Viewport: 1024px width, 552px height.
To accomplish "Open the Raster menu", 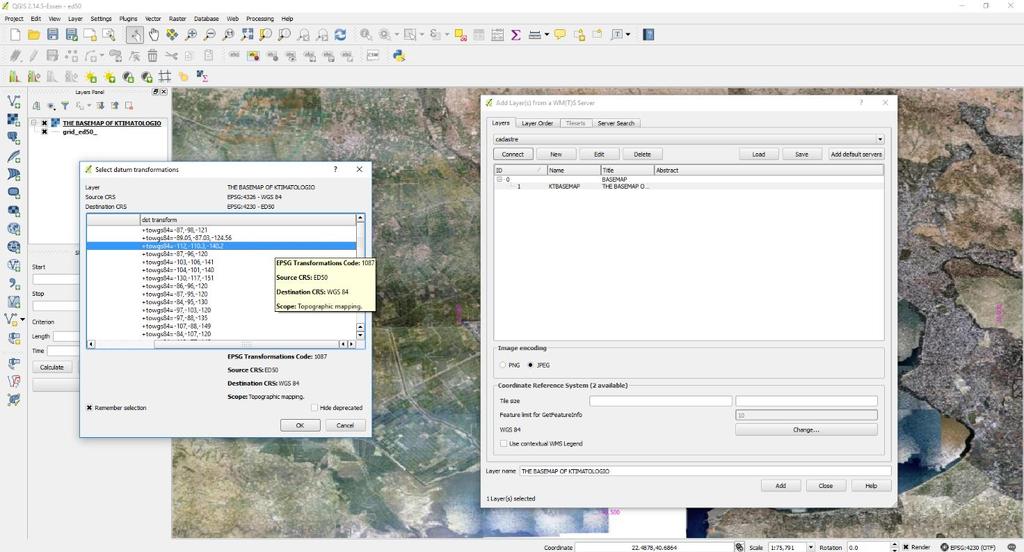I will 178,19.
